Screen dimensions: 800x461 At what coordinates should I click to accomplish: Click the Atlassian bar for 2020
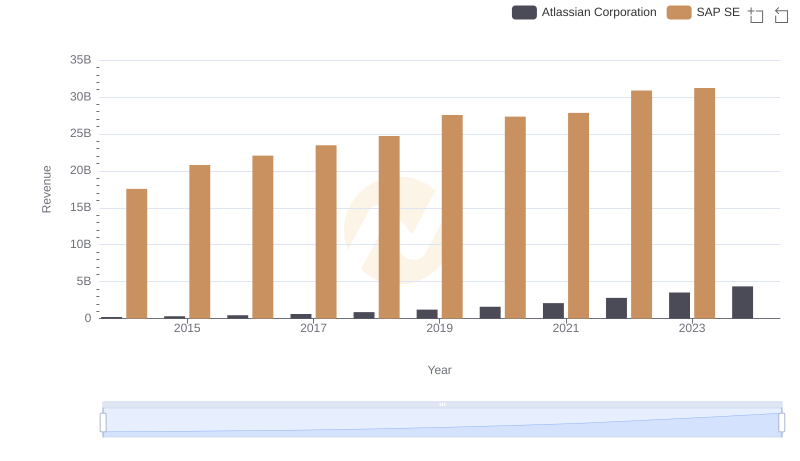(490, 313)
